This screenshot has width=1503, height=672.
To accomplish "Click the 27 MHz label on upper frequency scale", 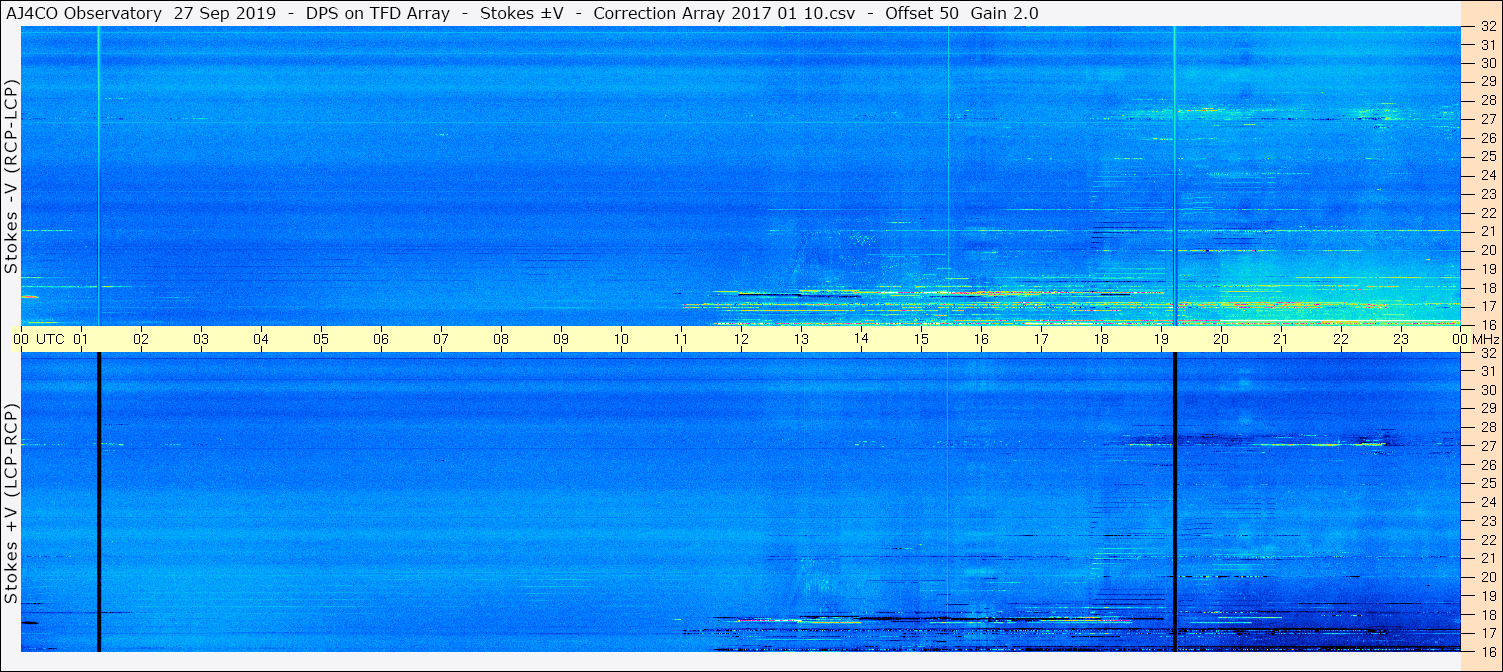I will click(1488, 119).
